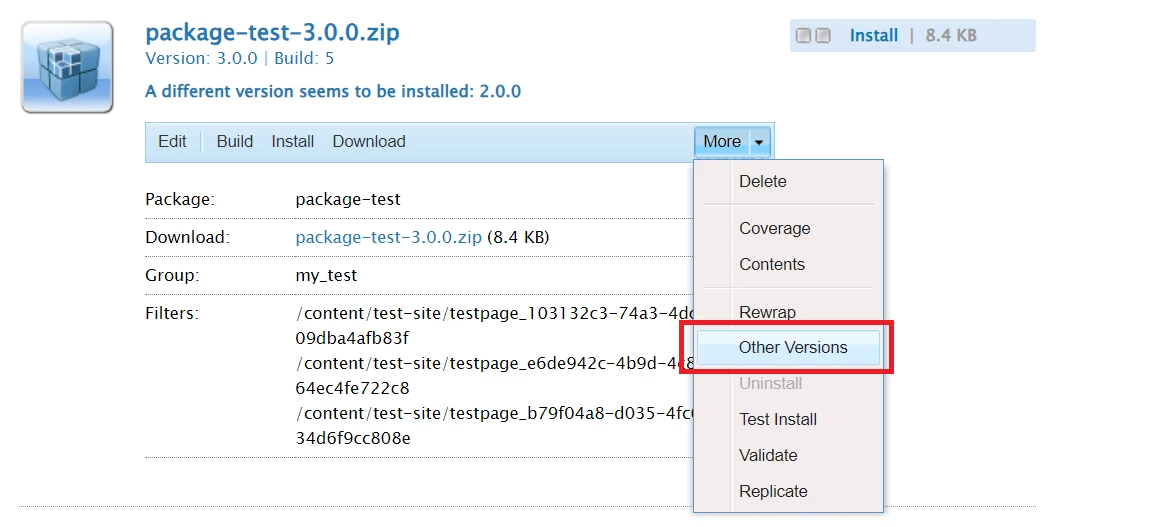Click the package cube icon
The width and height of the screenshot is (1164, 527).
pos(67,67)
